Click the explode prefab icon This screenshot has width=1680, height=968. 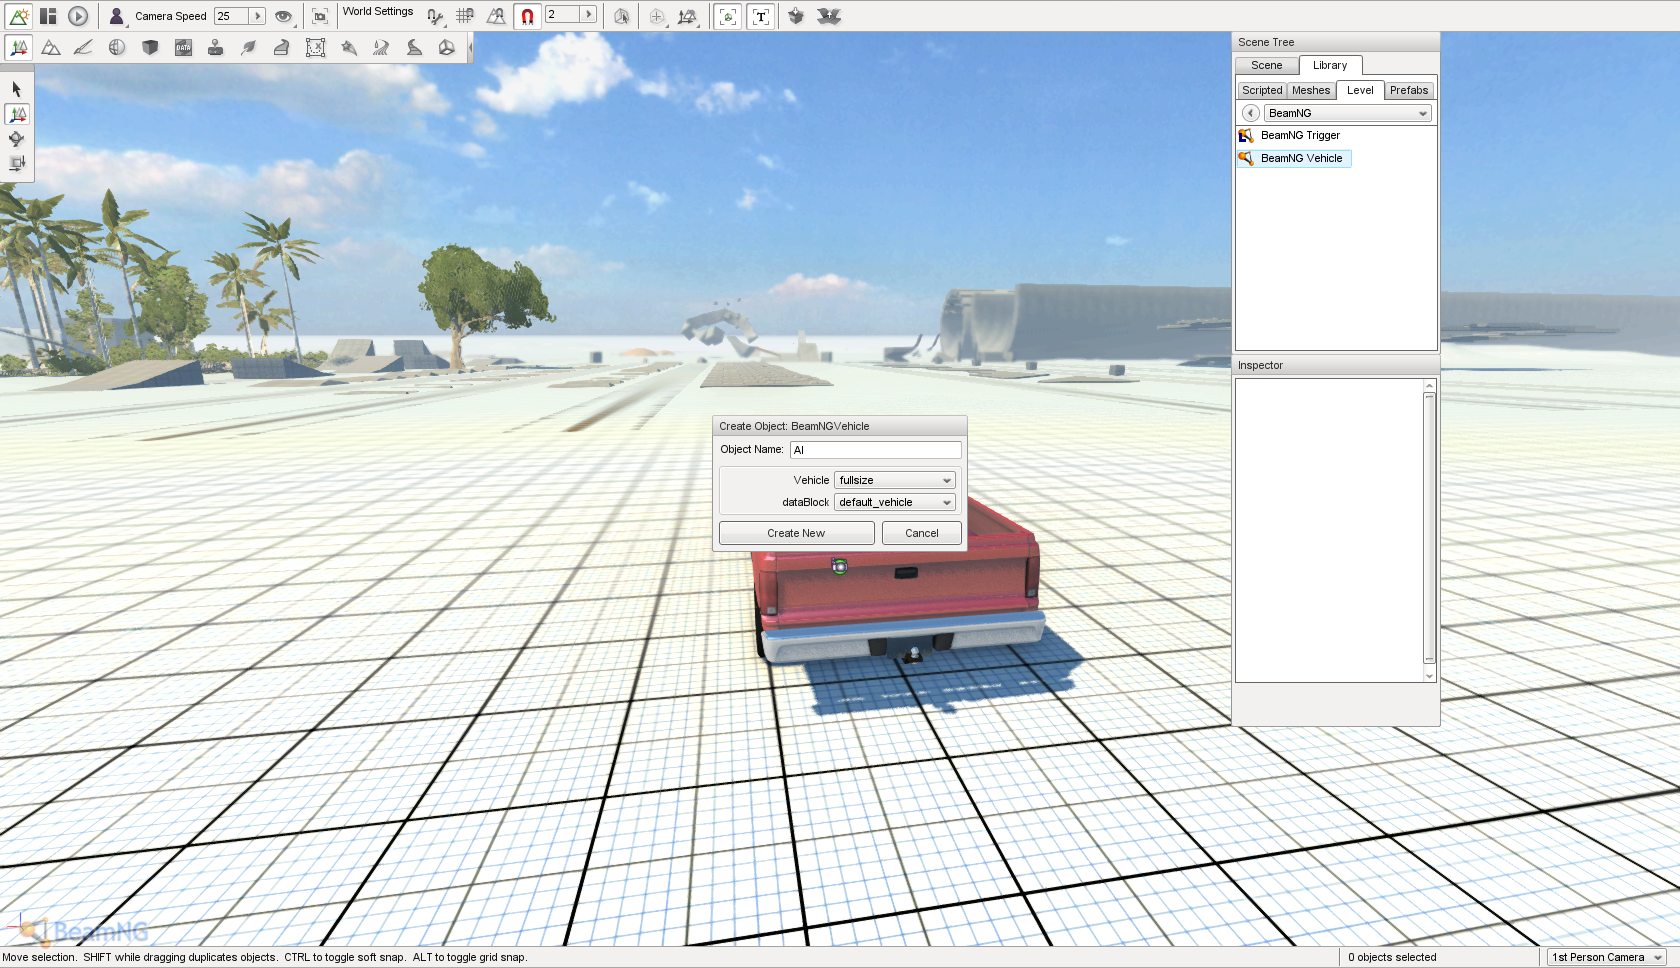click(x=829, y=16)
